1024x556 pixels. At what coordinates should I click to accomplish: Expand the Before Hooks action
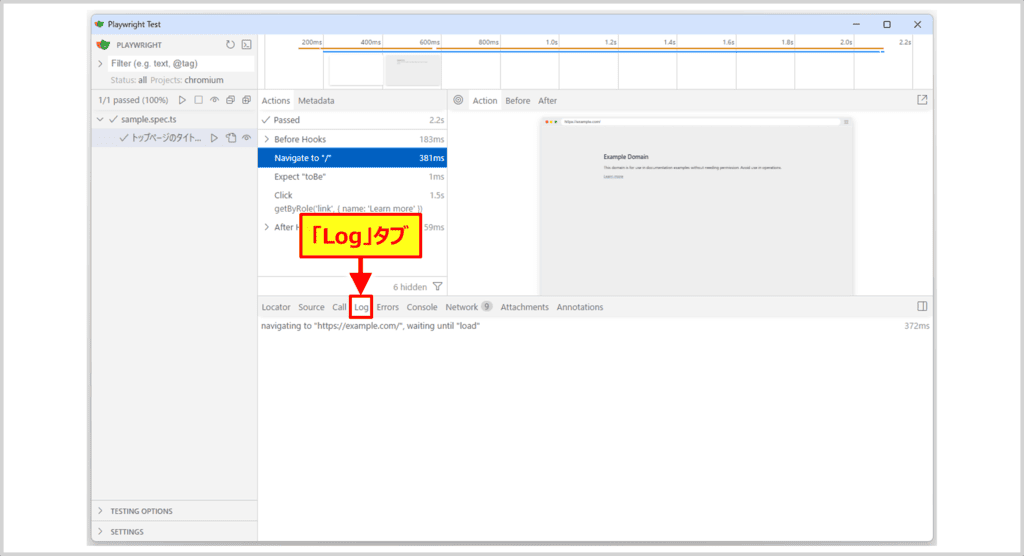[x=266, y=139]
